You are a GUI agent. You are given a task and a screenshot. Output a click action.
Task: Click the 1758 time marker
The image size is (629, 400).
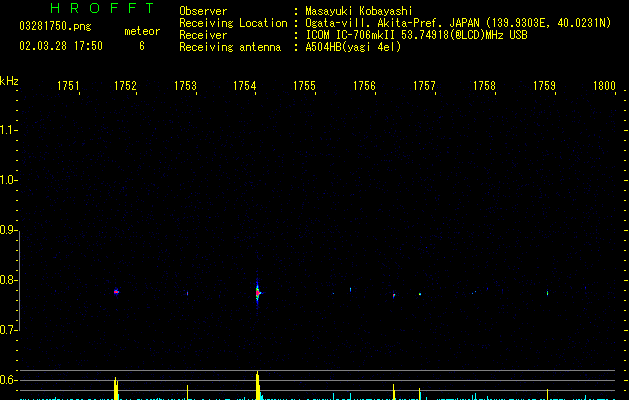(x=484, y=86)
